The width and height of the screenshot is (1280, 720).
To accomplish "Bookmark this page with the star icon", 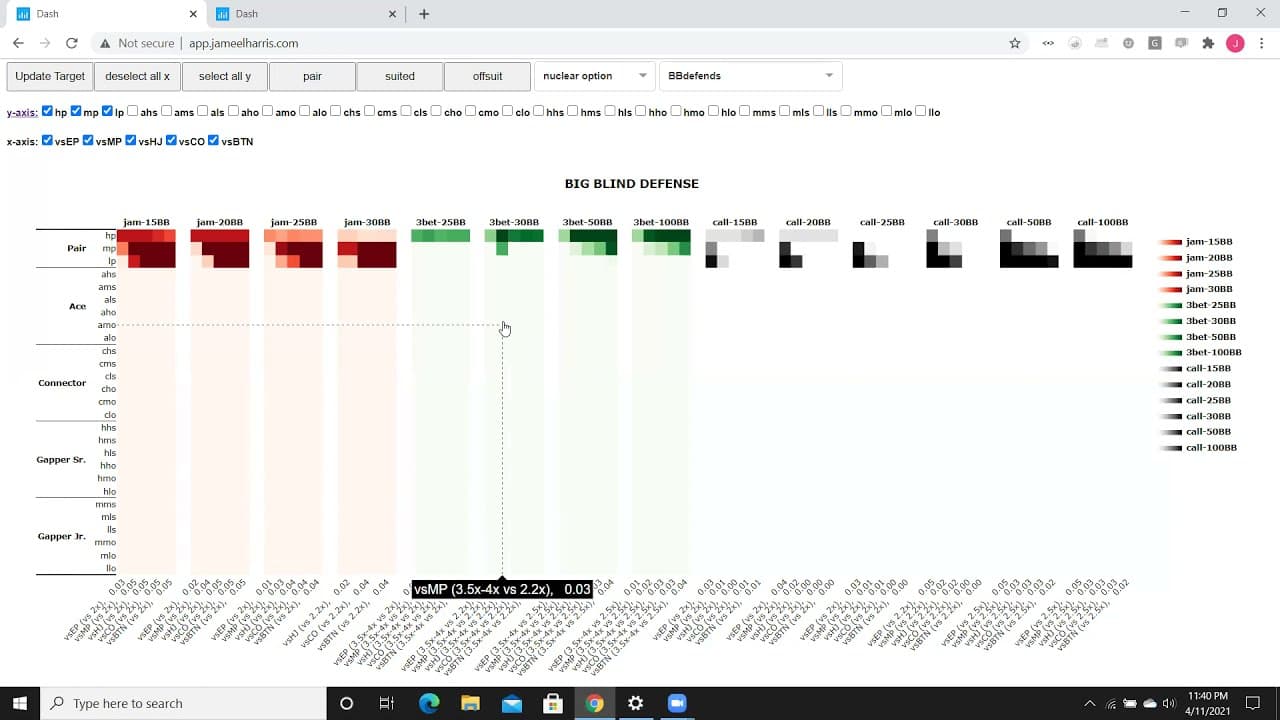I will pos(1014,43).
